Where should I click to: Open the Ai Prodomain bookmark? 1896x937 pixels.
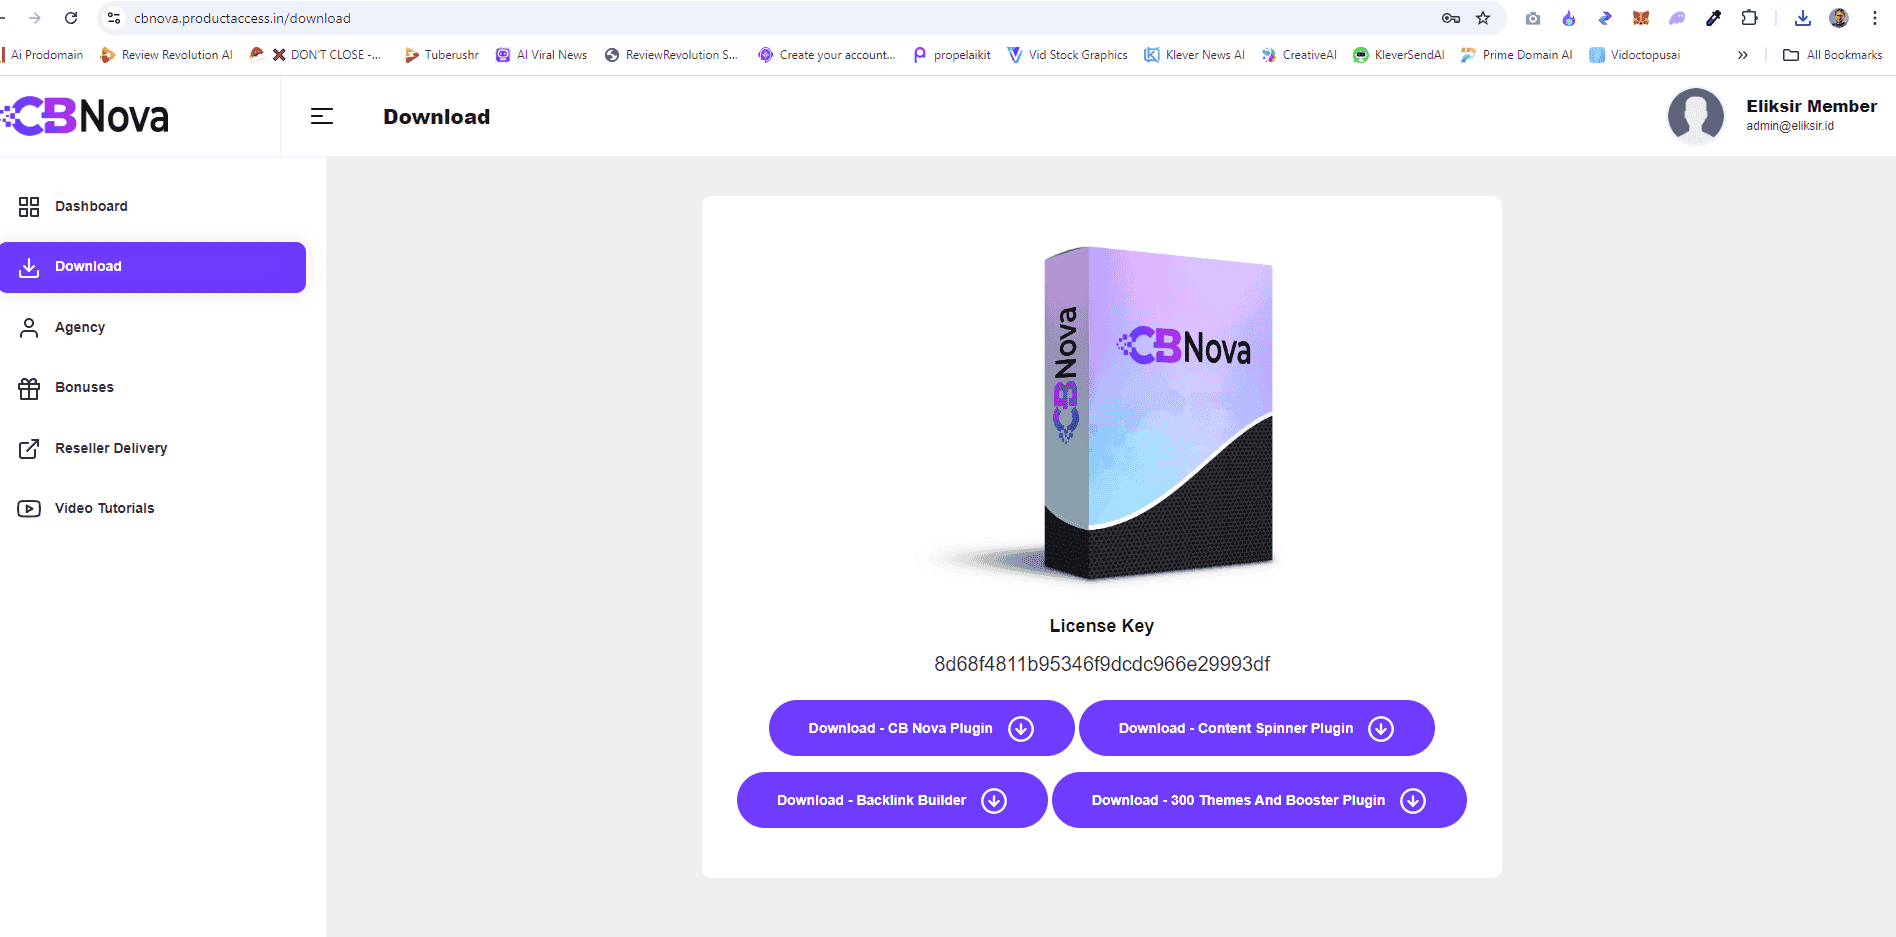(43, 55)
